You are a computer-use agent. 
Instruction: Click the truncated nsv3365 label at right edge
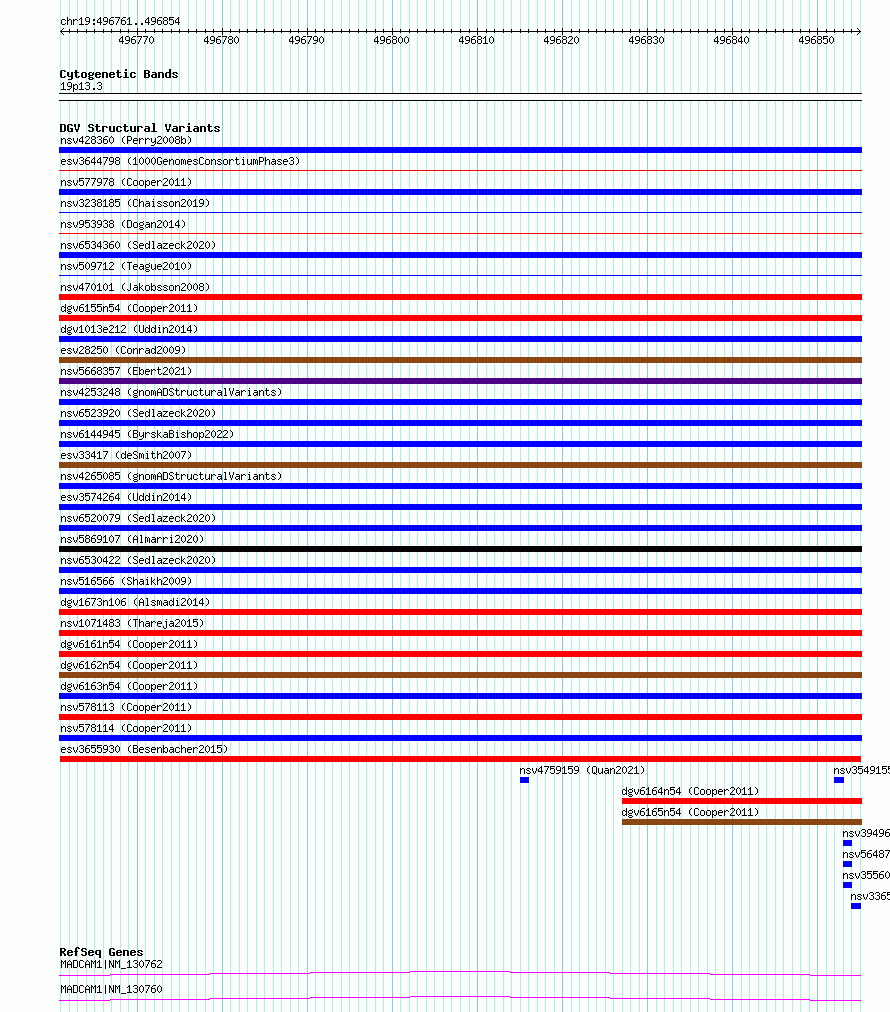pyautogui.click(x=870, y=896)
